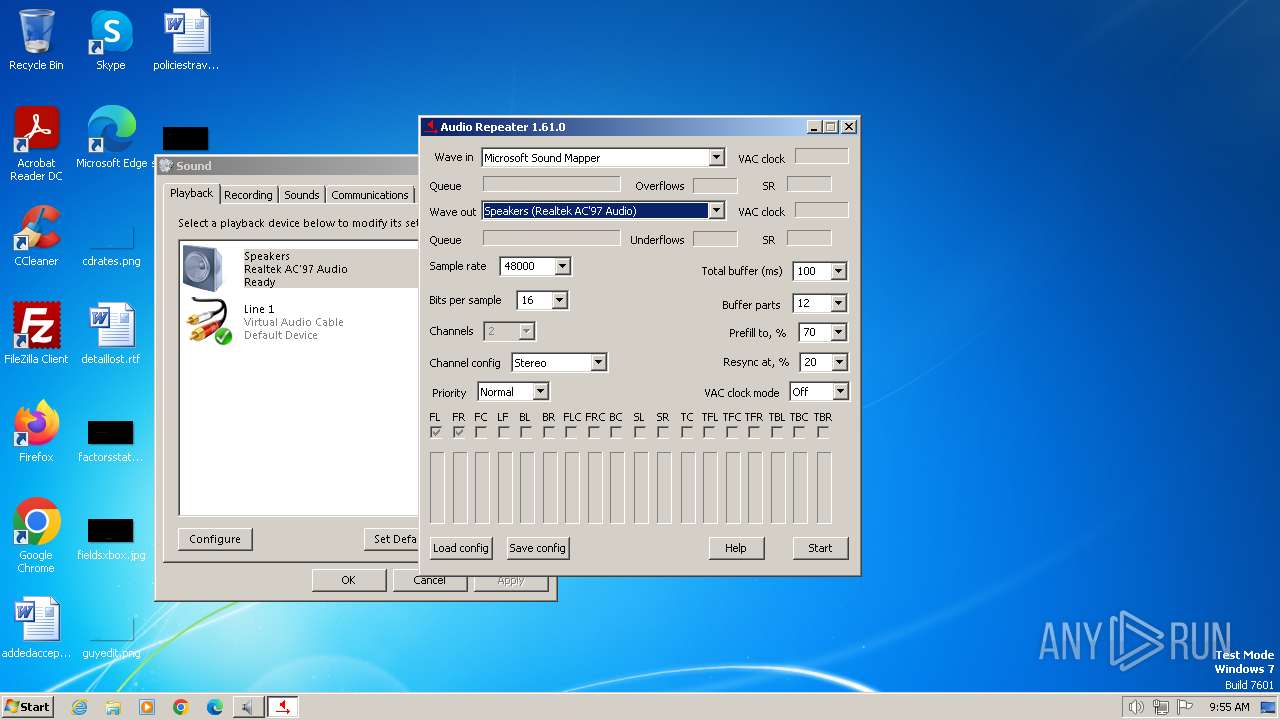
Task: Click the volume speaker tray icon
Action: (1136, 707)
